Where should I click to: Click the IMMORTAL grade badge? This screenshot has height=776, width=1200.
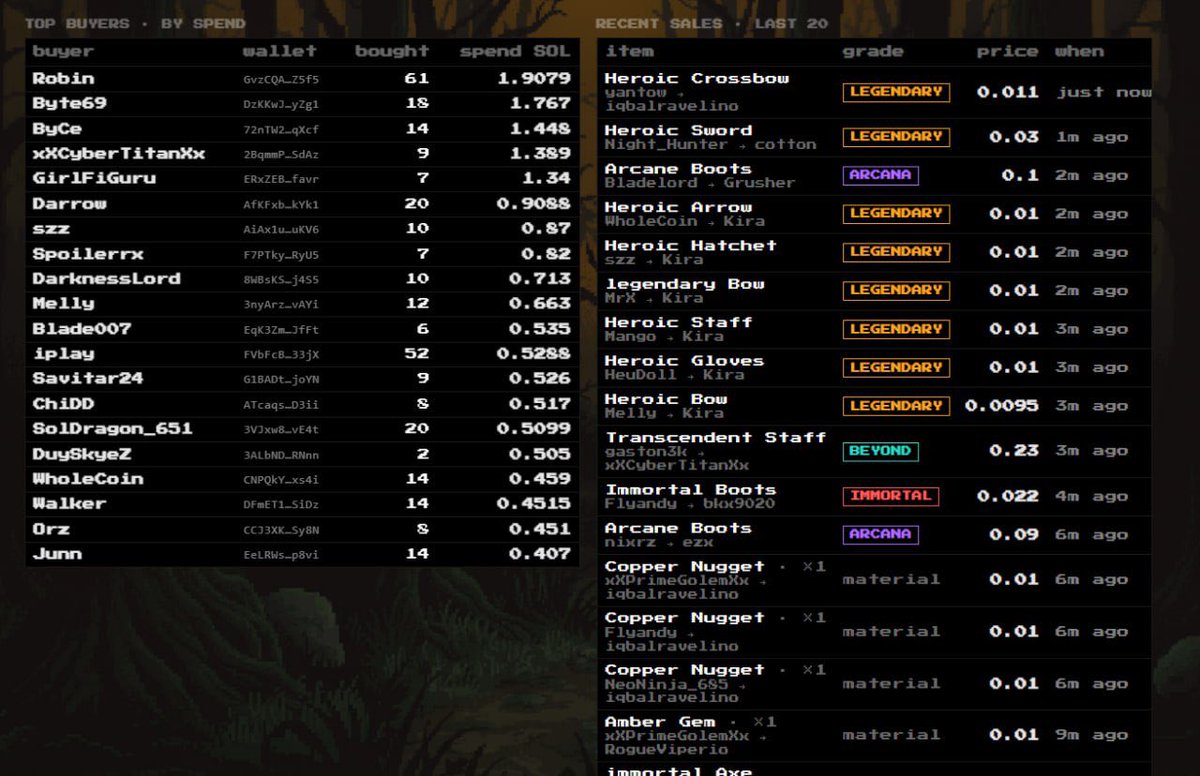pyautogui.click(x=891, y=496)
